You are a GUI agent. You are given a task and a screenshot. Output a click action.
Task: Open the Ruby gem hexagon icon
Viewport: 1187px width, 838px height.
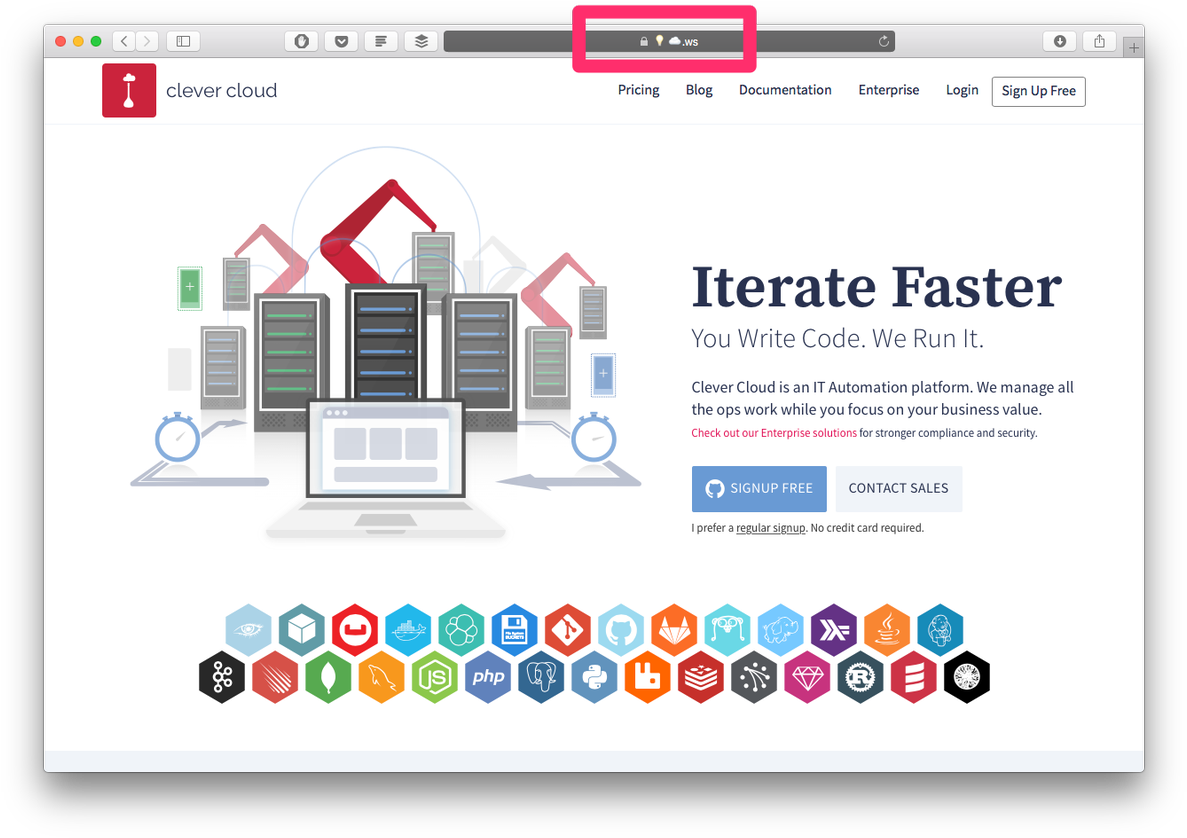pyautogui.click(x=807, y=677)
